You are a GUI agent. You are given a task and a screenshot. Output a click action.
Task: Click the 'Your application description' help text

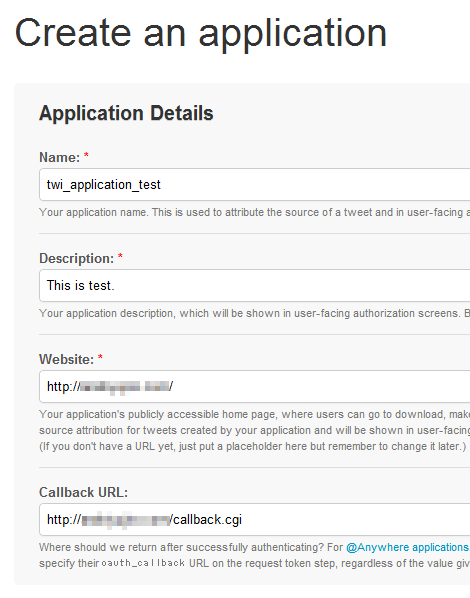[x=254, y=313]
